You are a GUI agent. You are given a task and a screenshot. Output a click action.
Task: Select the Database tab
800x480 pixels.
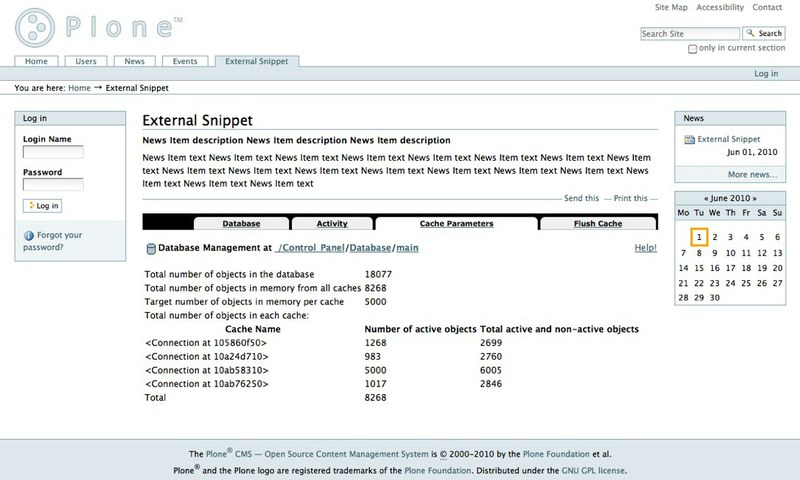coord(241,224)
